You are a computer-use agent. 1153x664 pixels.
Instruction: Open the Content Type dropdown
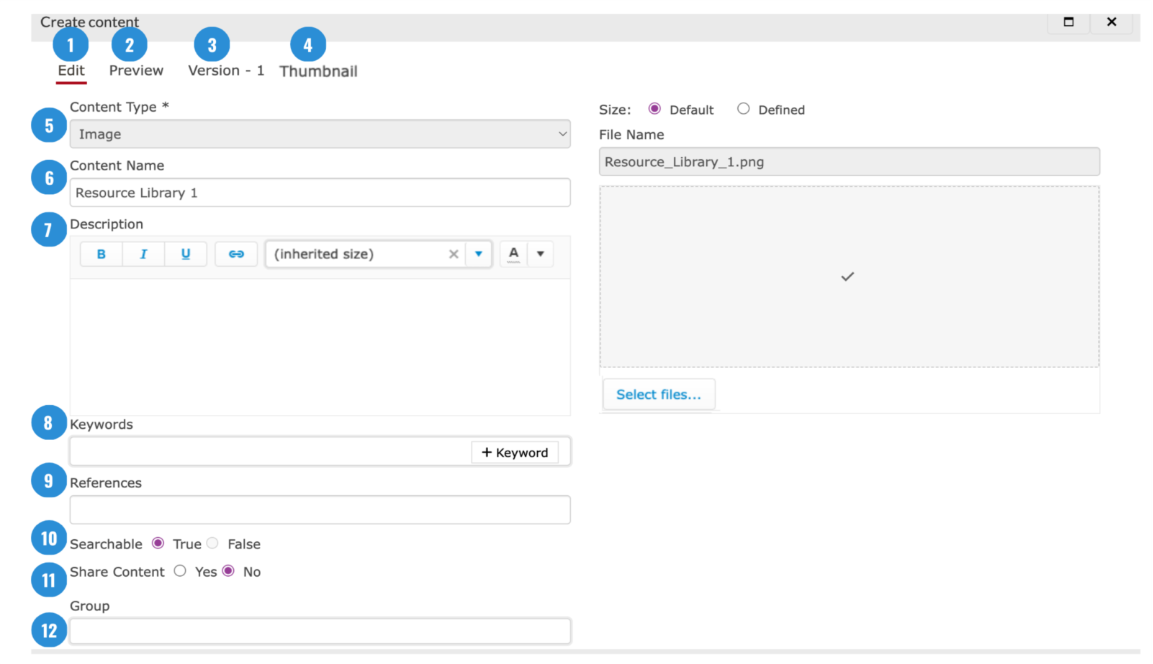pos(320,134)
